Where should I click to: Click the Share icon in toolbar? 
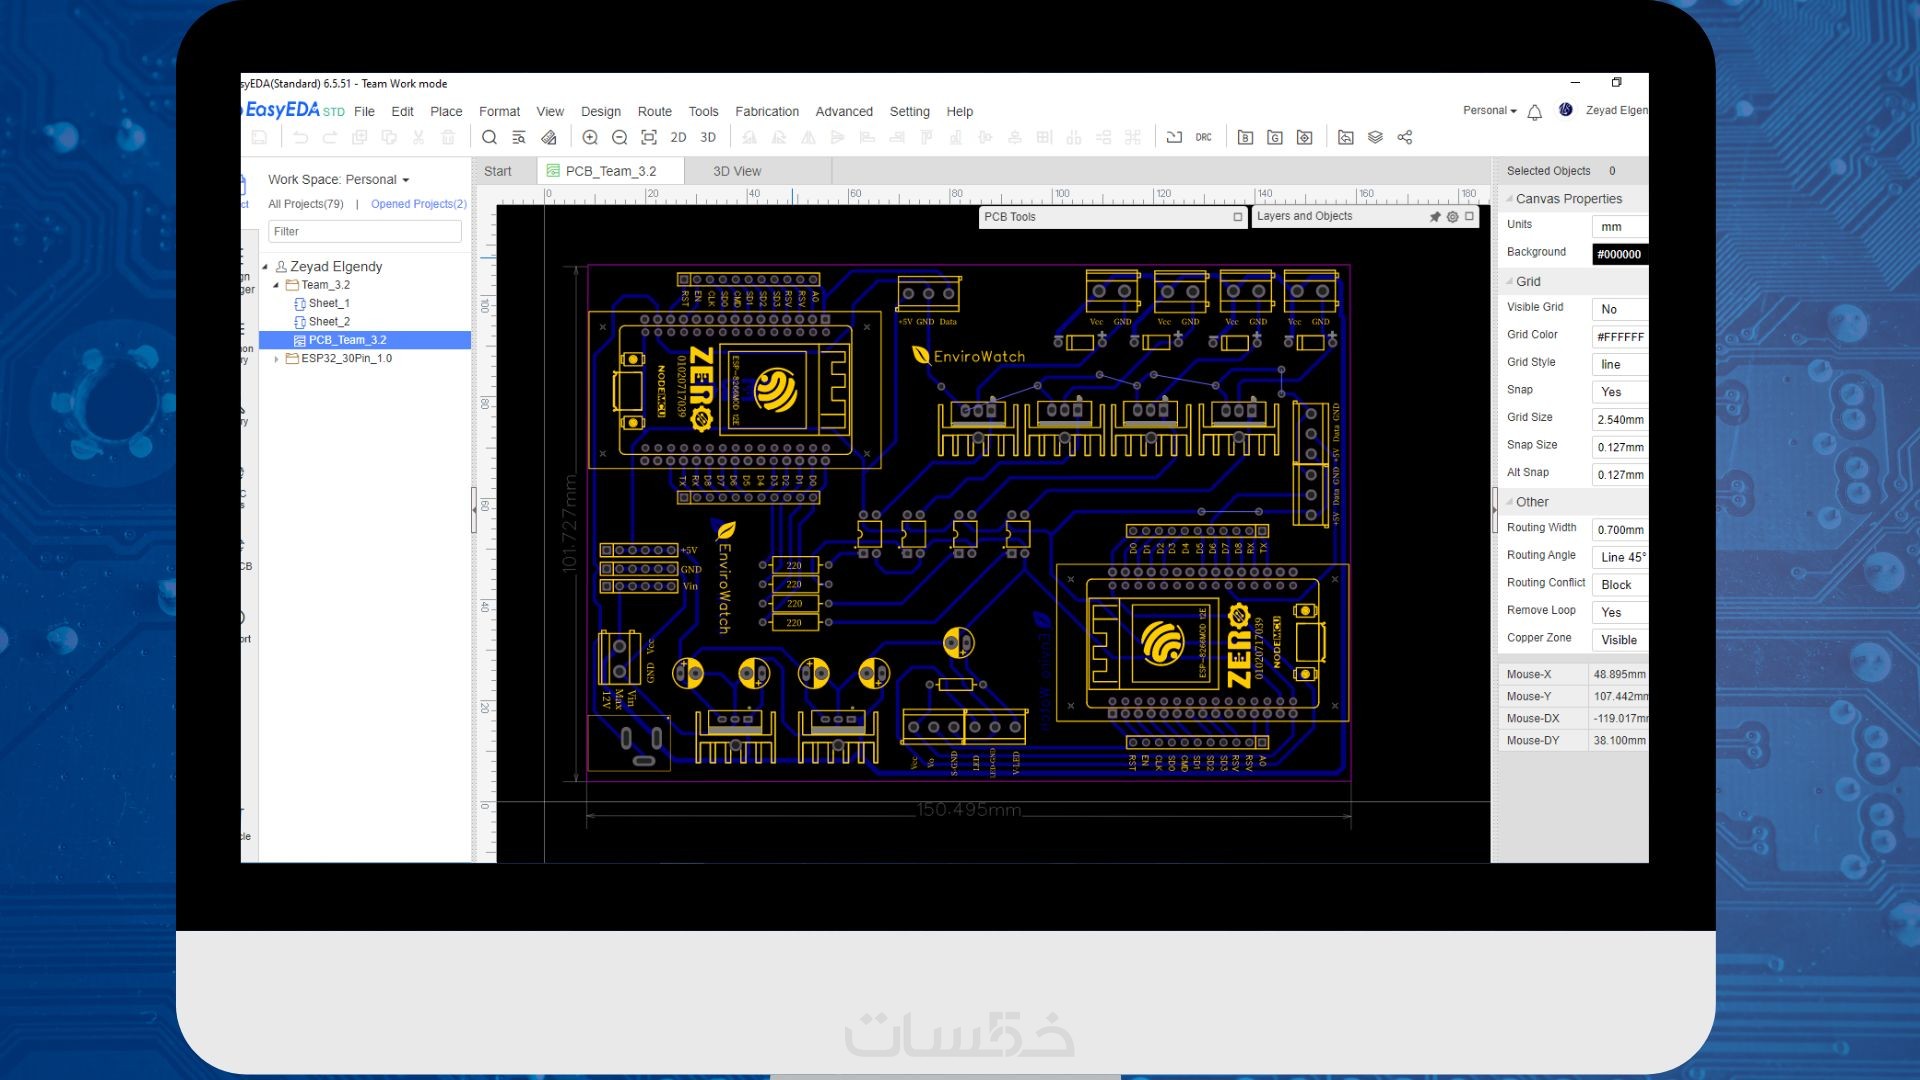[1405, 138]
